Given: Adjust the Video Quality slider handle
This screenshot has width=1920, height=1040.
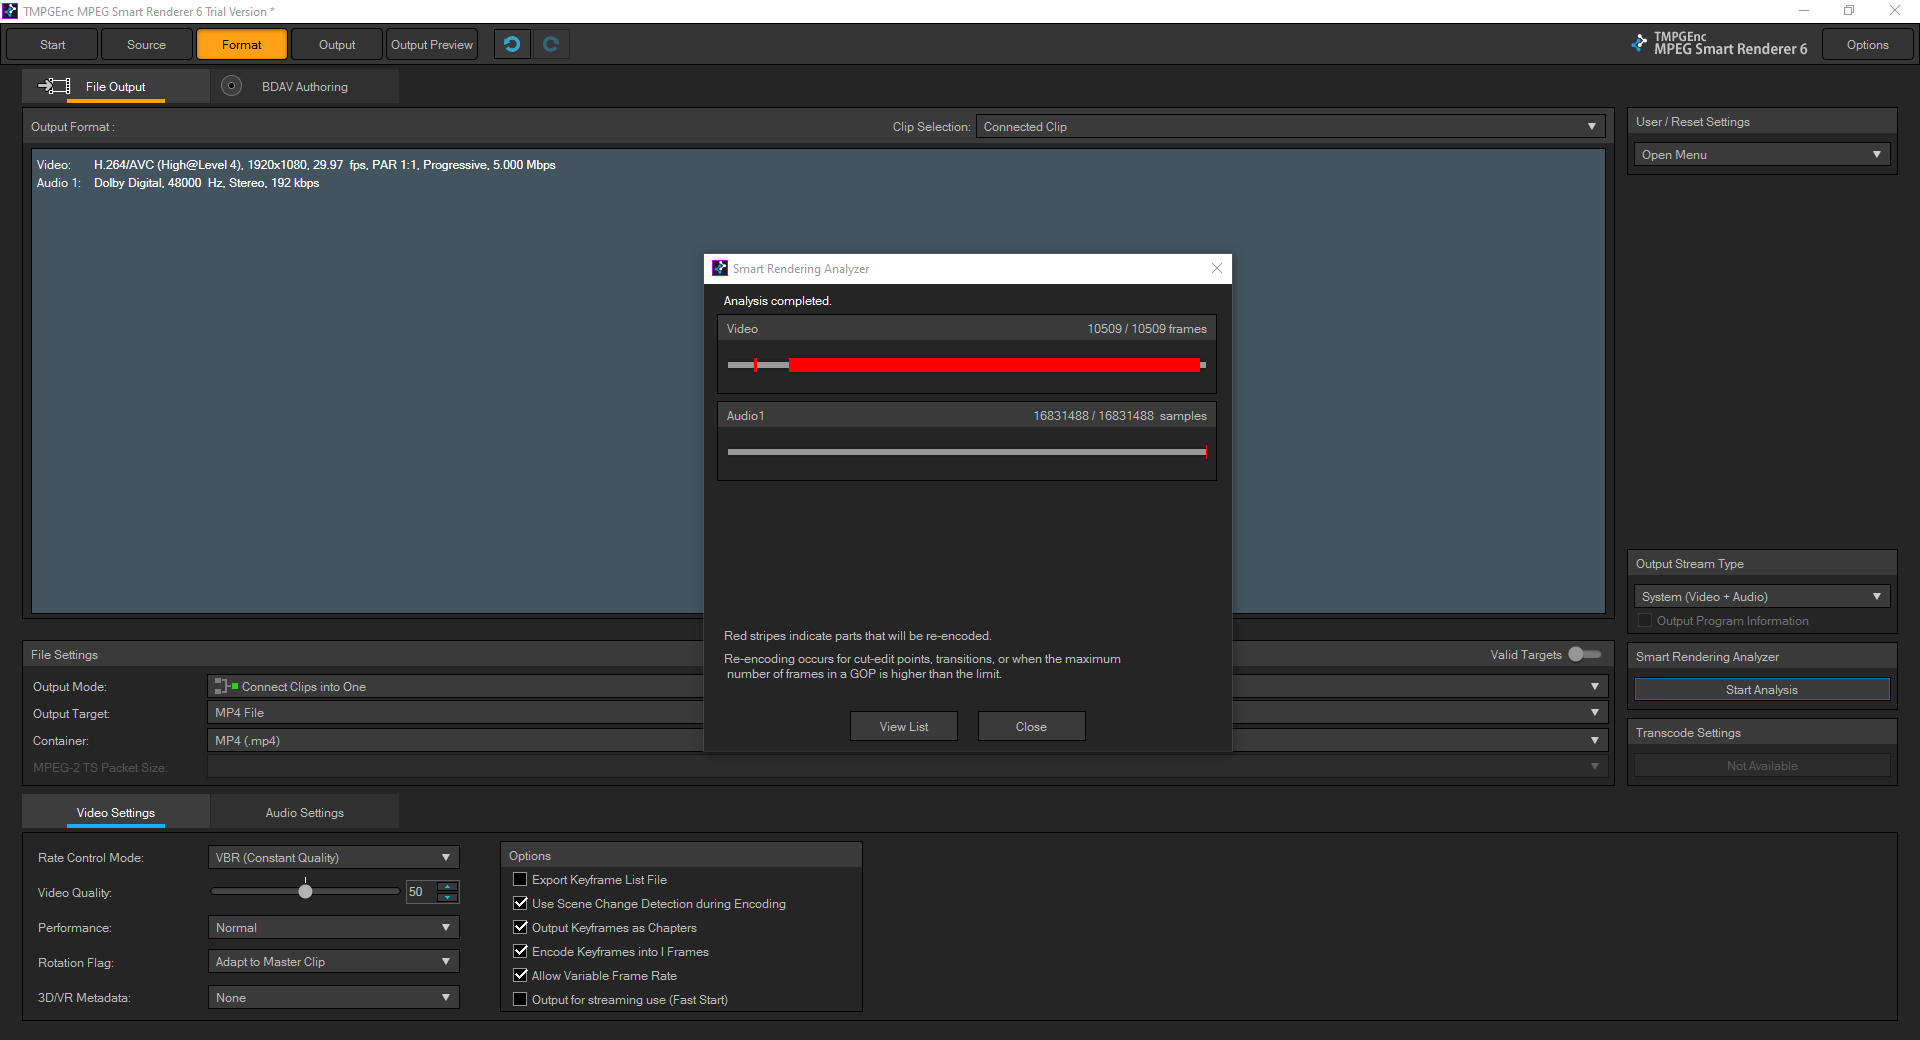Looking at the screenshot, I should (306, 891).
